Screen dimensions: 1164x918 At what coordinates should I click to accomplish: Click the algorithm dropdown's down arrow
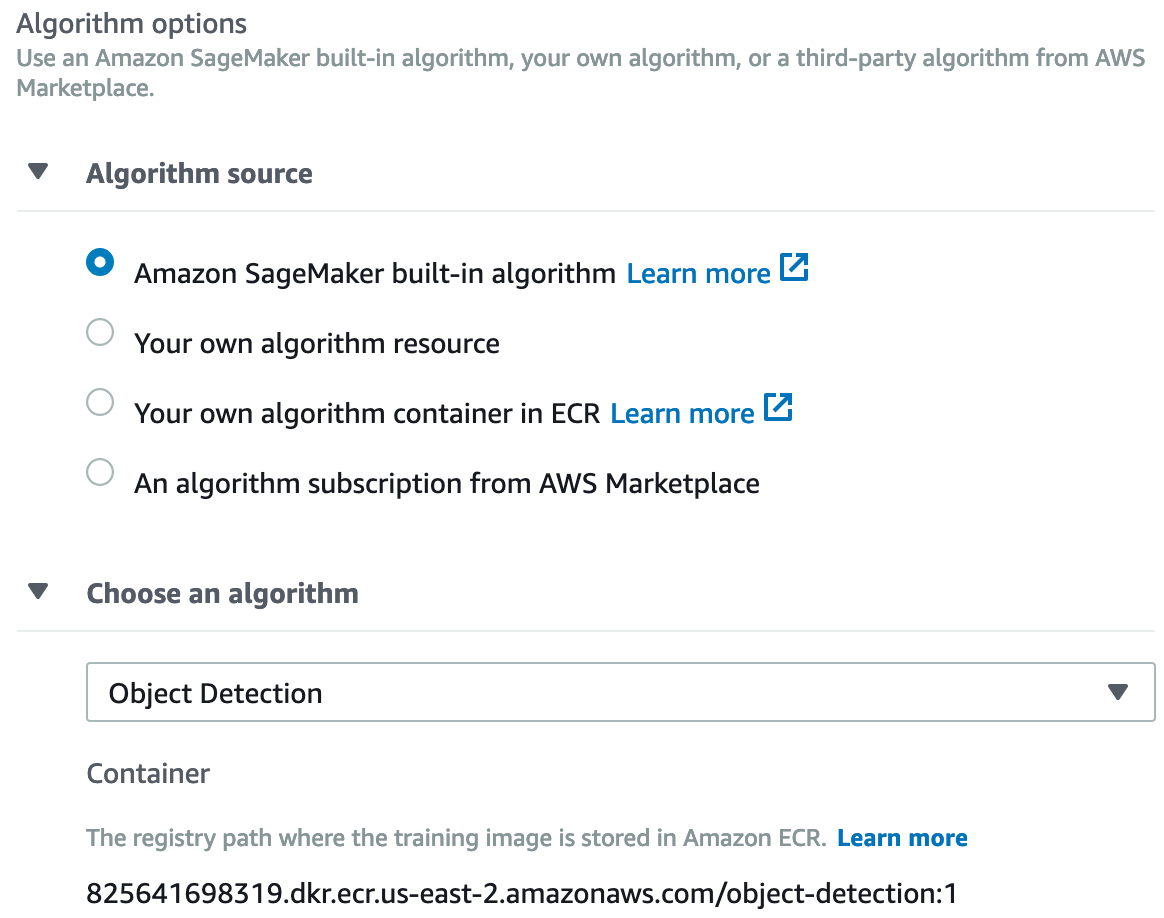(x=1118, y=692)
